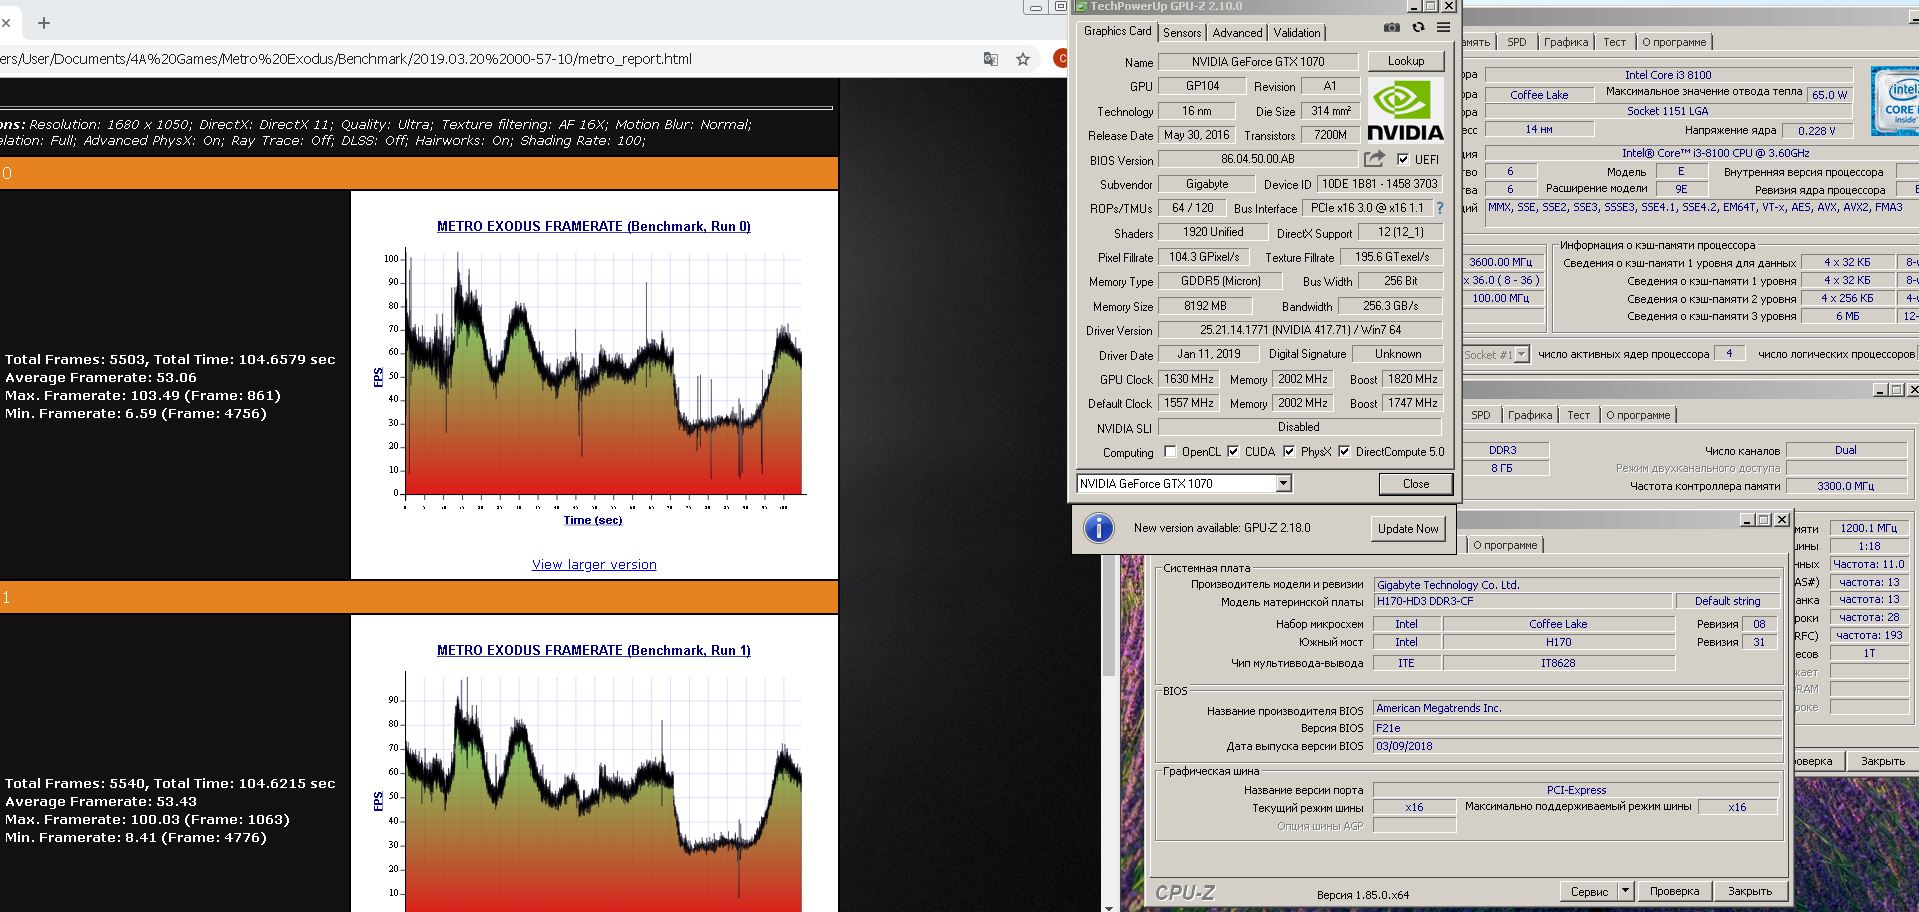Screen dimensions: 1919x912
Task: Switch to the Sensors tab in GPU-Z
Action: 1182,33
